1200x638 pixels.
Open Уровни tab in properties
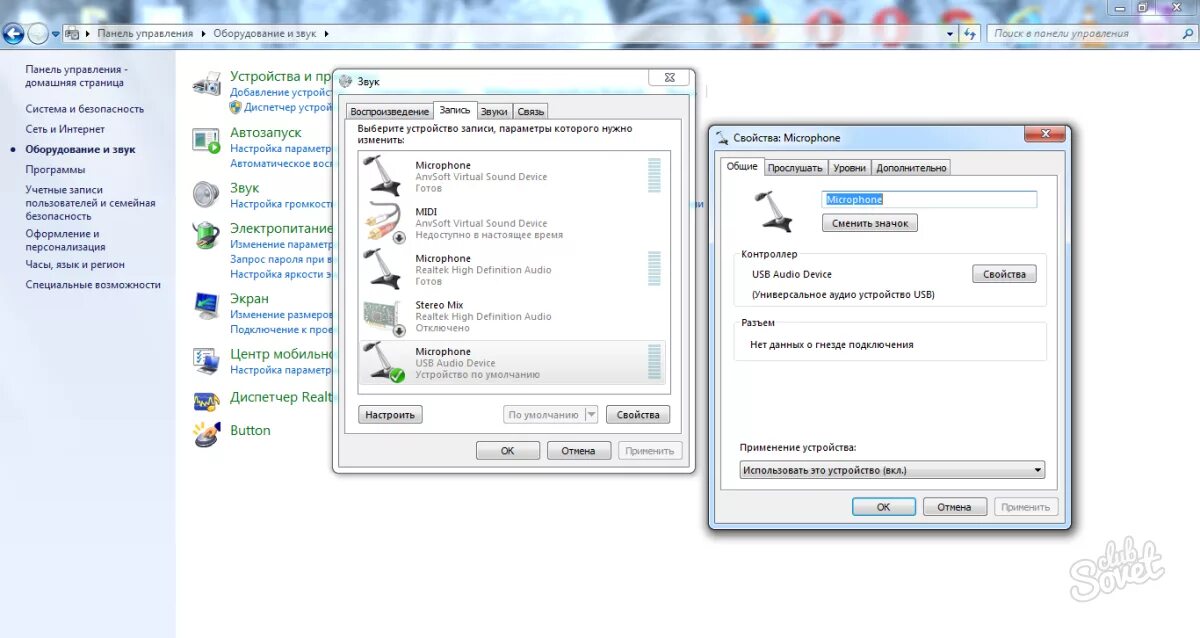(x=849, y=168)
